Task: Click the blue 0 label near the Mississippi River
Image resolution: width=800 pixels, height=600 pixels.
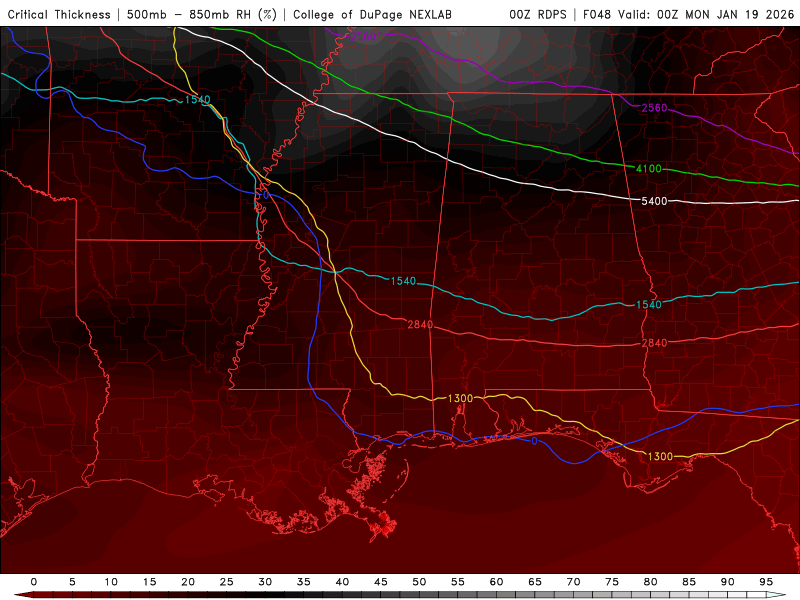Action: click(x=265, y=195)
